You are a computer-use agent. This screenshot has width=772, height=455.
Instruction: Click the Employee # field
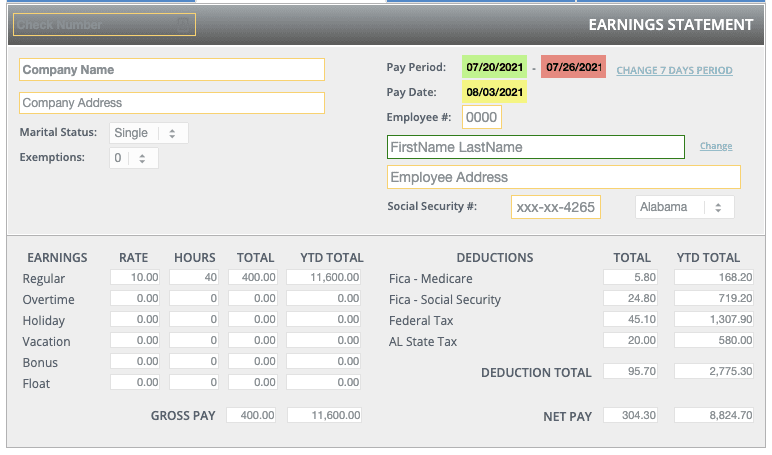tap(482, 117)
